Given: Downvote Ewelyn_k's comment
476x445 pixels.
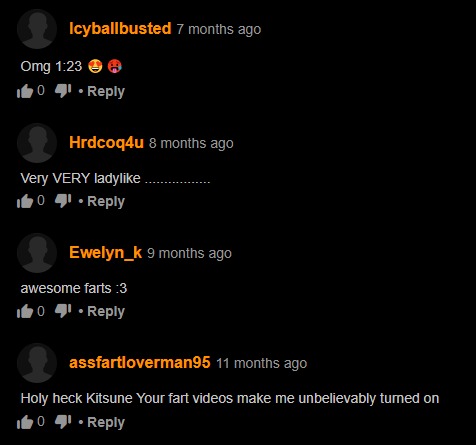Looking at the screenshot, I should [63, 311].
